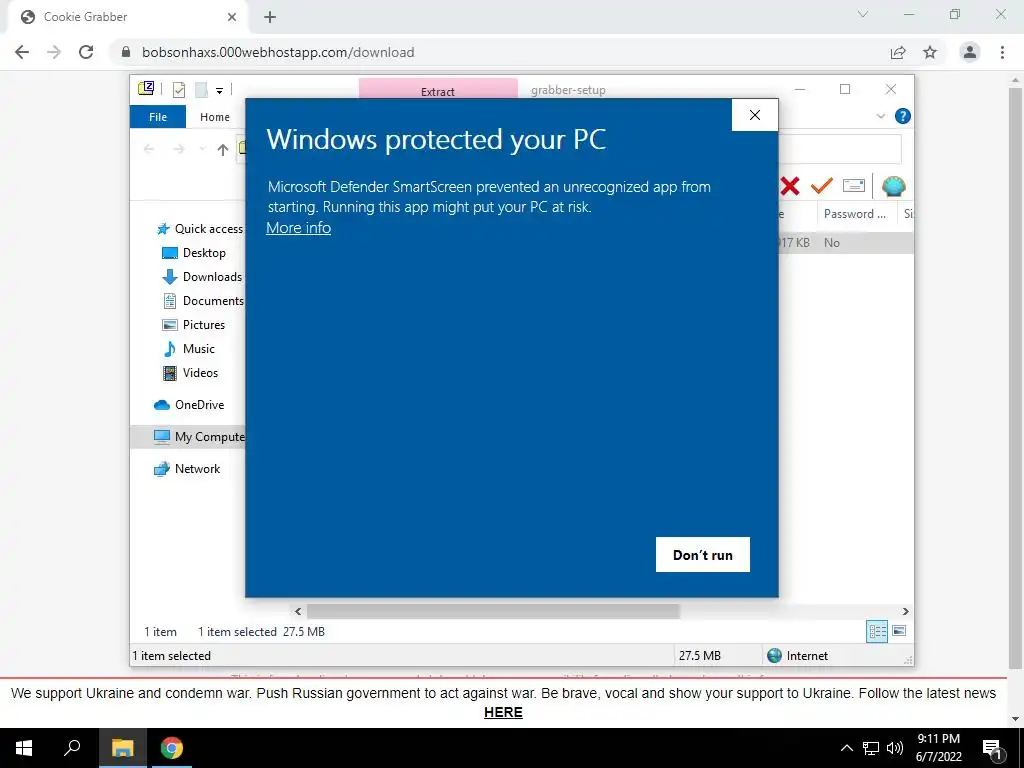Viewport: 1024px width, 768px height.
Task: Open Pictures in the navigation pane
Action: (x=193, y=325)
